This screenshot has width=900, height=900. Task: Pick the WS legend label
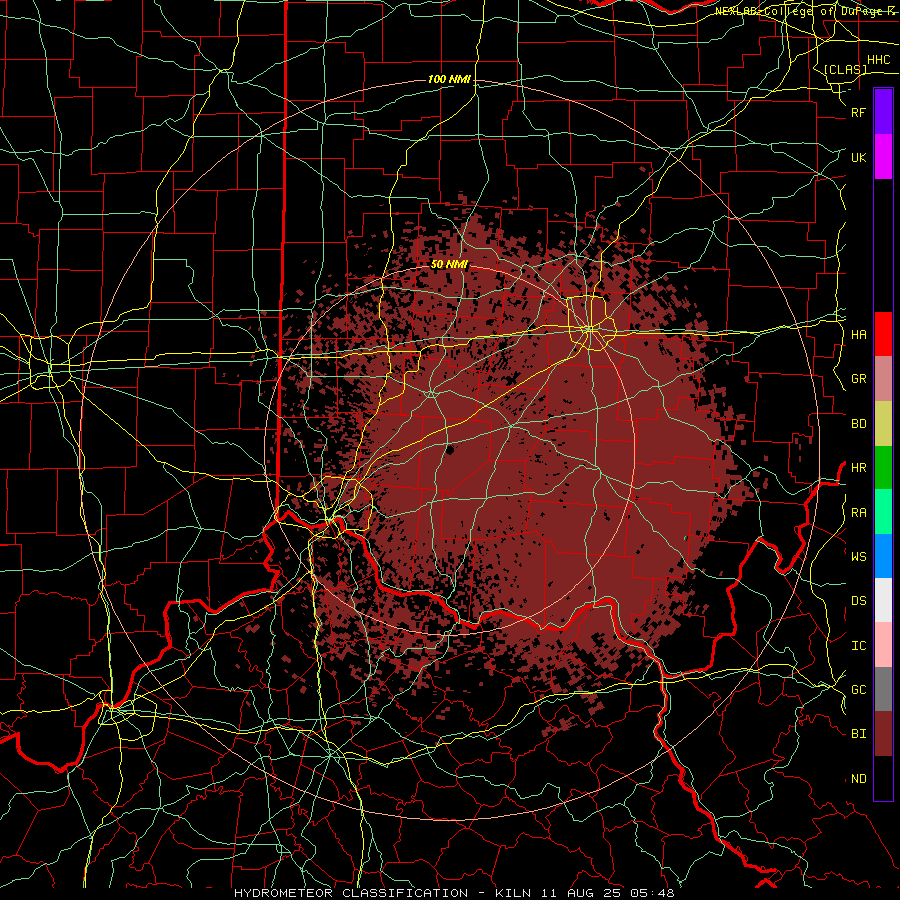pos(859,556)
